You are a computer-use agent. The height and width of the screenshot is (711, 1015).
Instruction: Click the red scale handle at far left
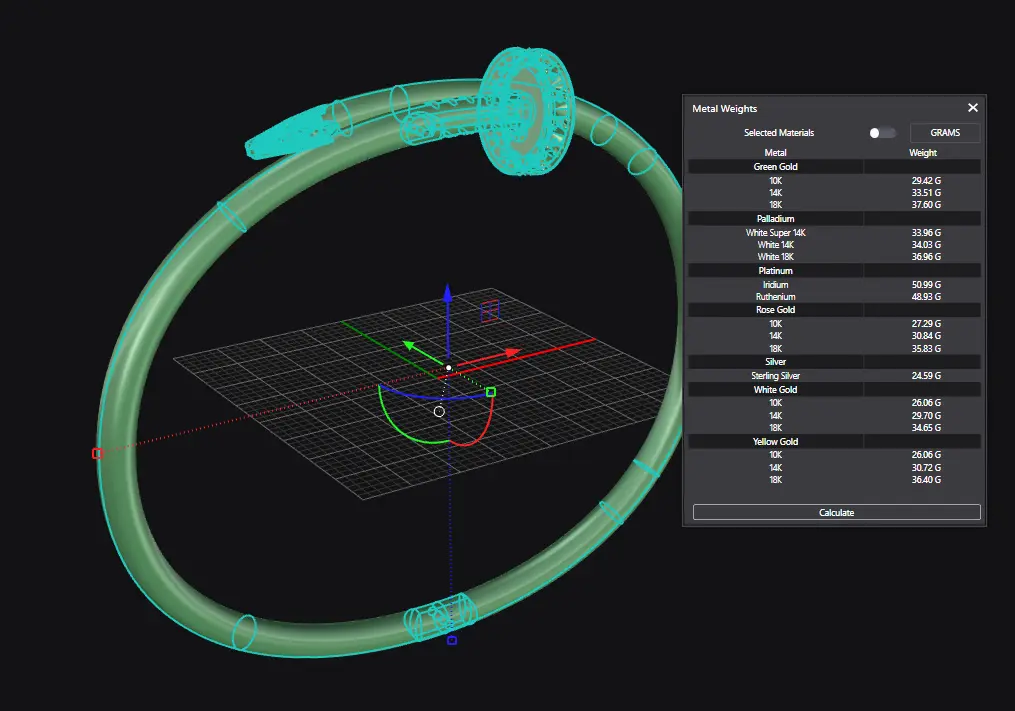tap(97, 453)
